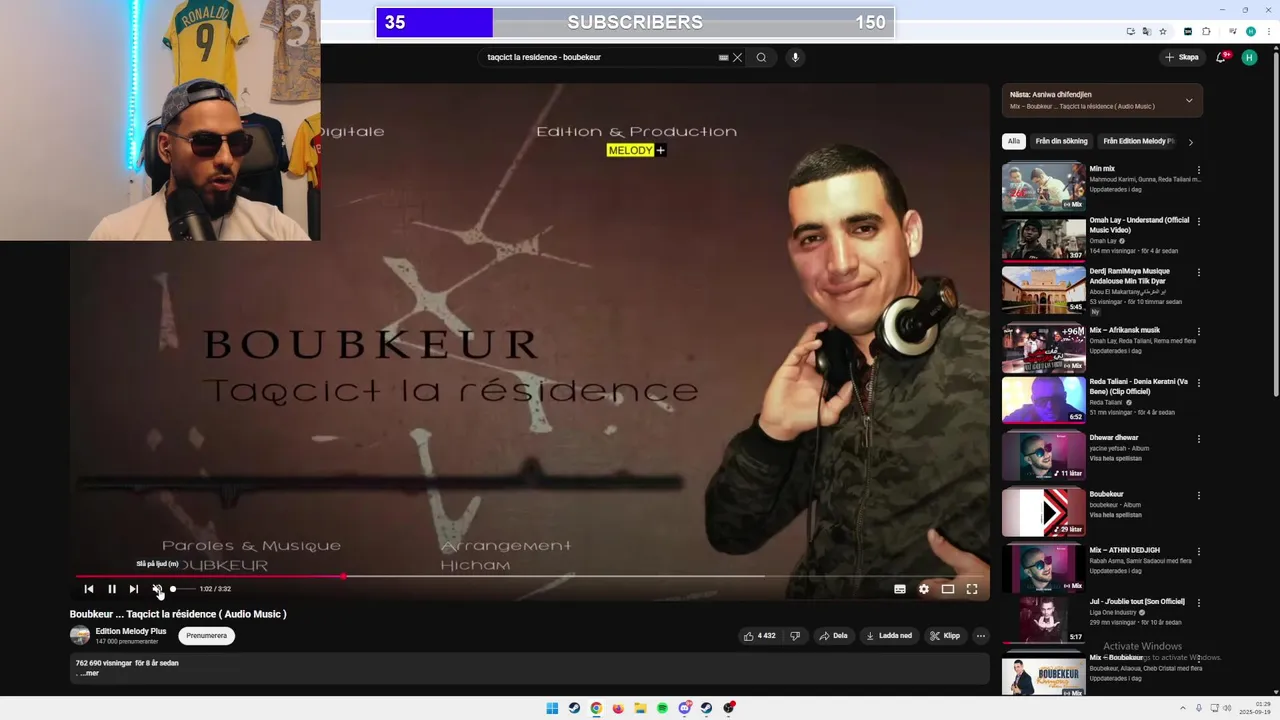Select the Från din sökning chip
This screenshot has width=1280, height=720.
pyautogui.click(x=1061, y=142)
